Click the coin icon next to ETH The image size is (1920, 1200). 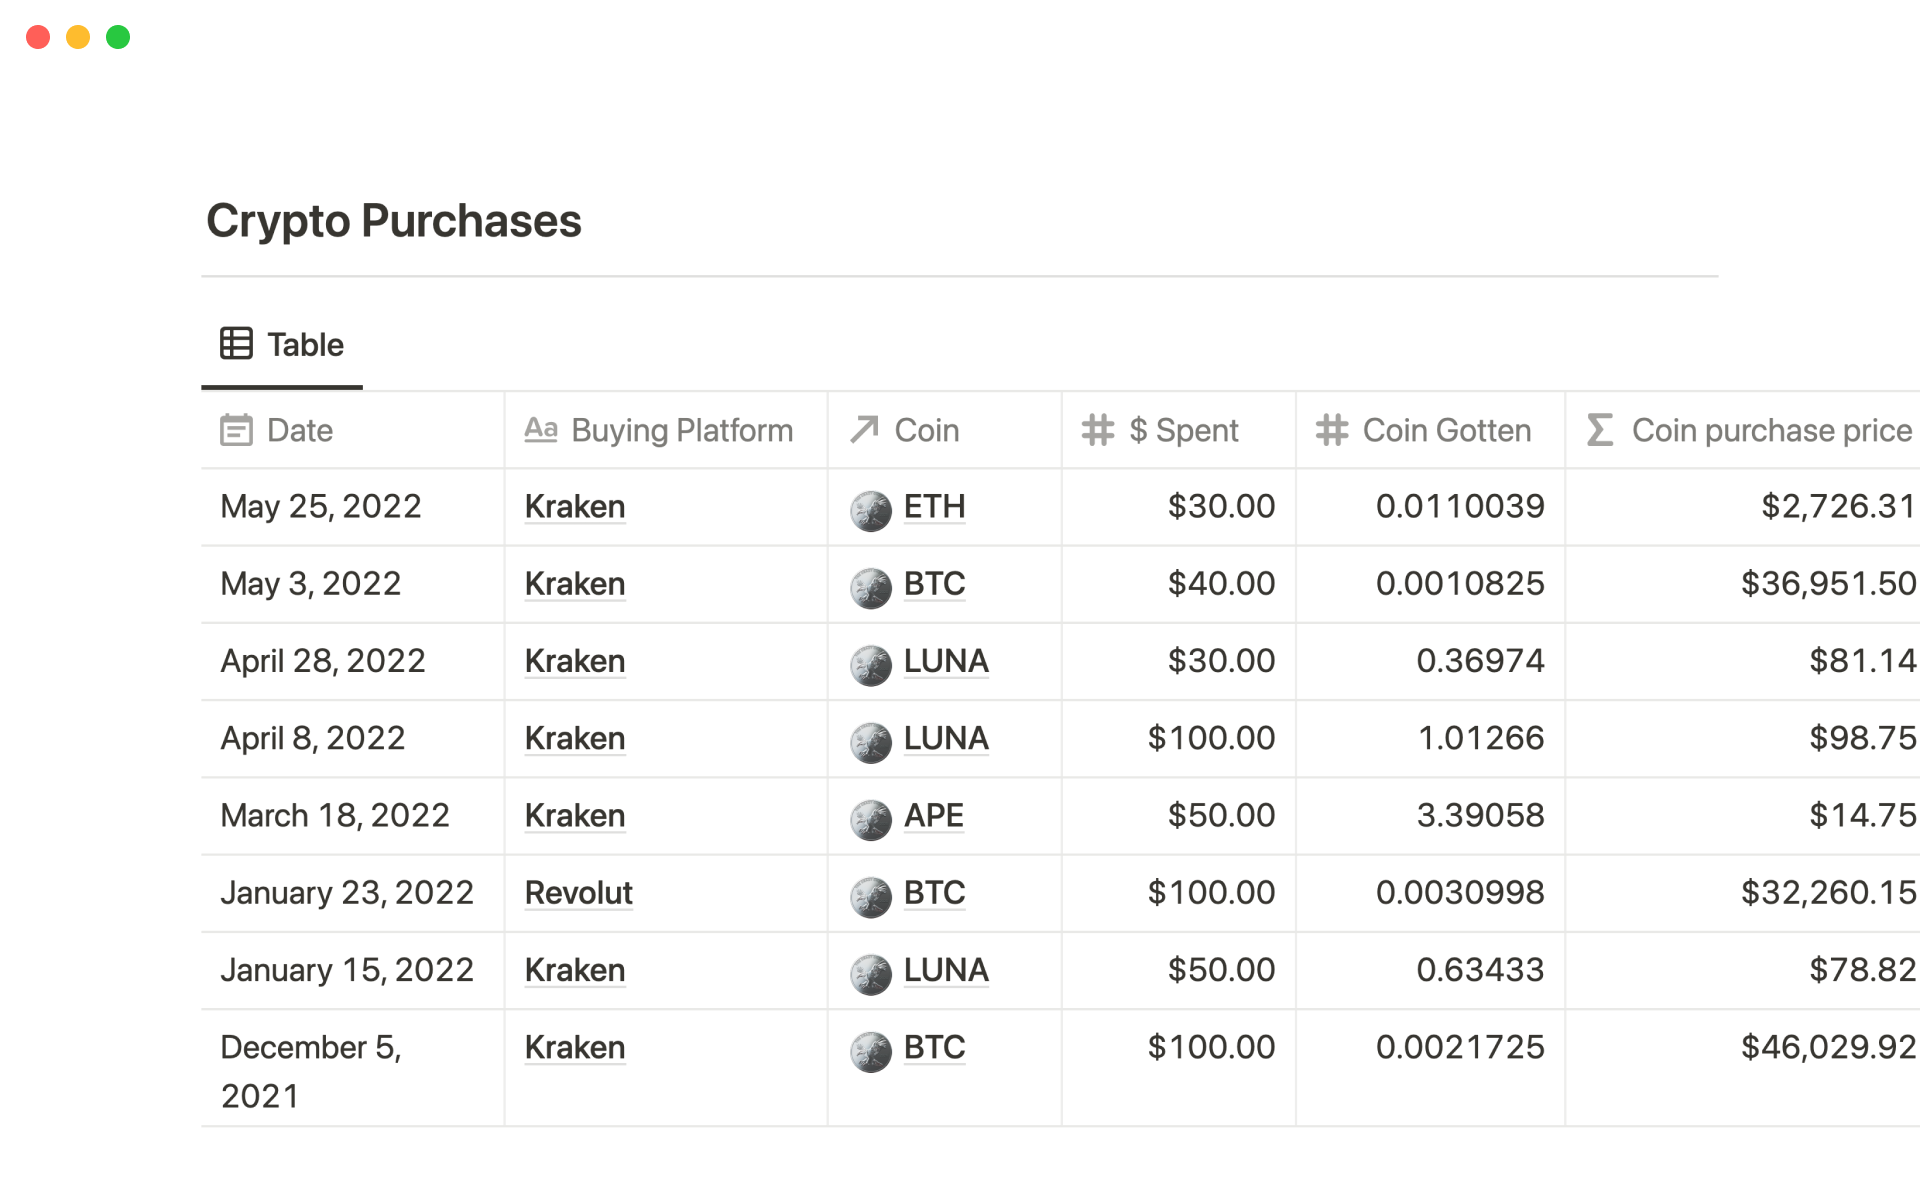[870, 510]
